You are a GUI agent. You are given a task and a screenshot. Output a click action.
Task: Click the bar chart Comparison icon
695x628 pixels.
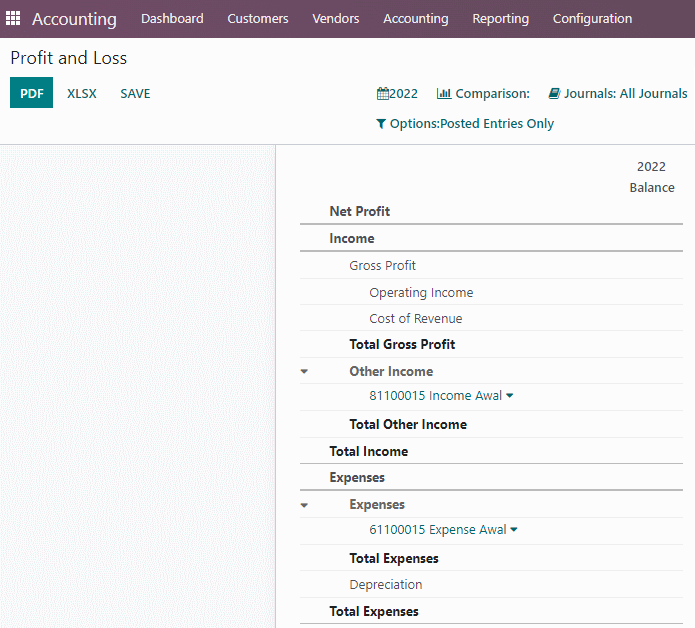click(444, 94)
